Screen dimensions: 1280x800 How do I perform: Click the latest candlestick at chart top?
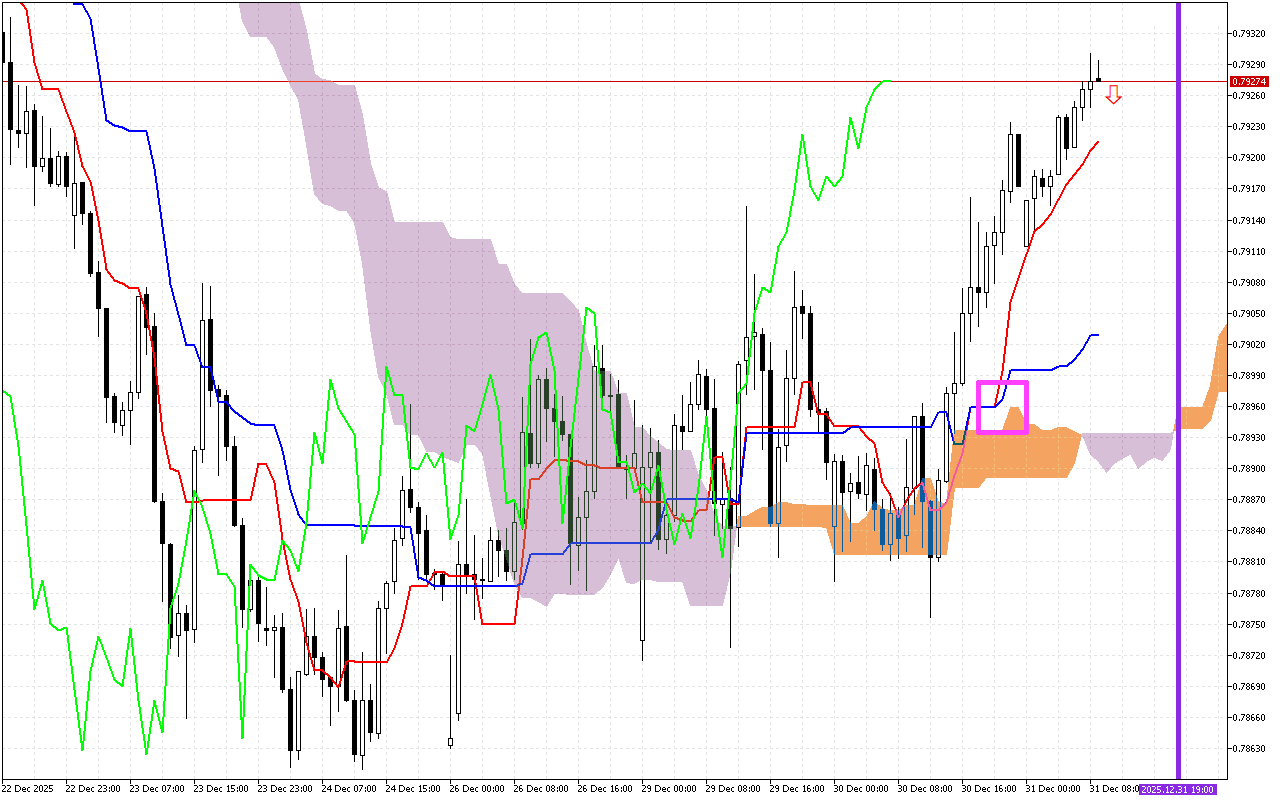[x=1098, y=78]
